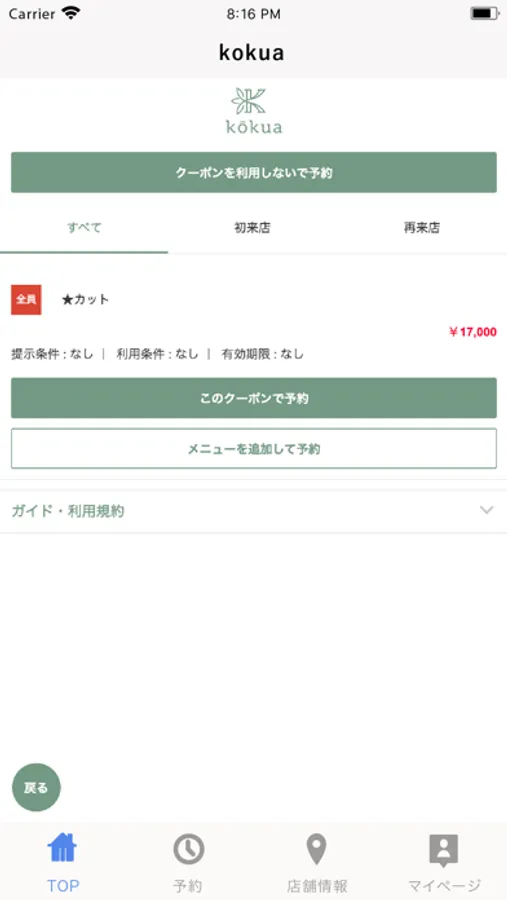Click メニューを追加して予約 button
507x900 pixels.
[254, 448]
